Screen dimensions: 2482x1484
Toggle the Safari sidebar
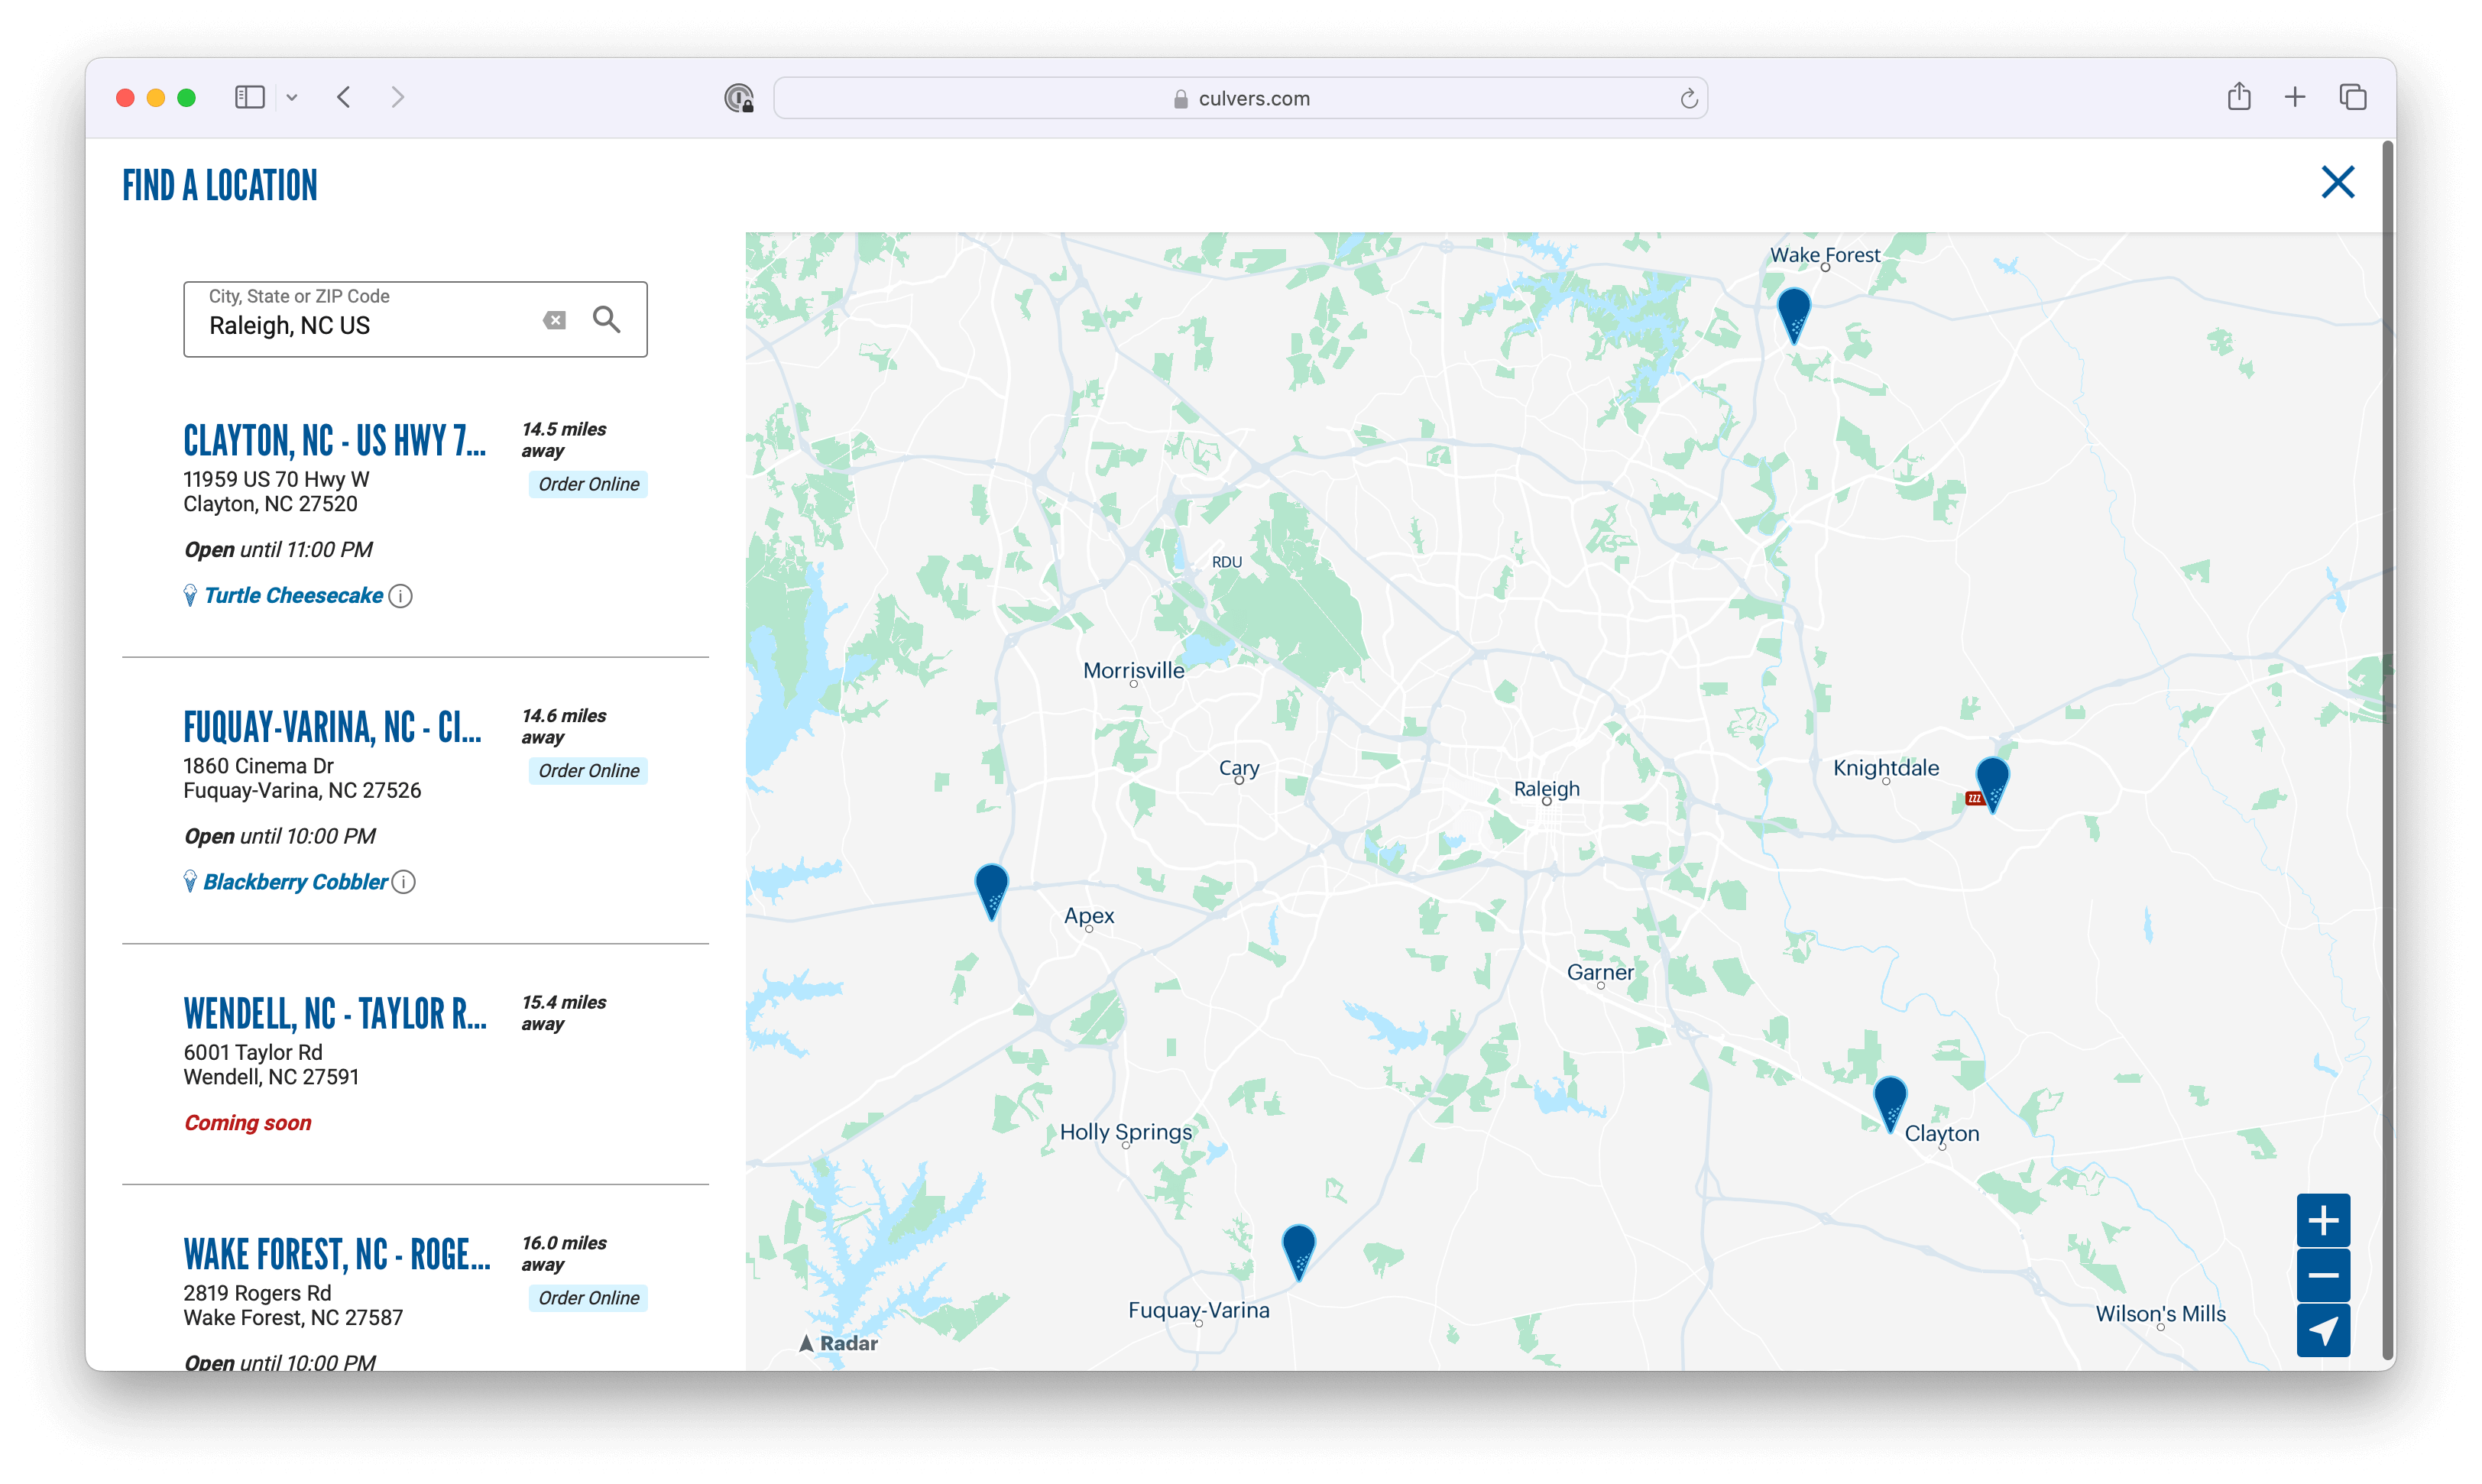click(249, 97)
